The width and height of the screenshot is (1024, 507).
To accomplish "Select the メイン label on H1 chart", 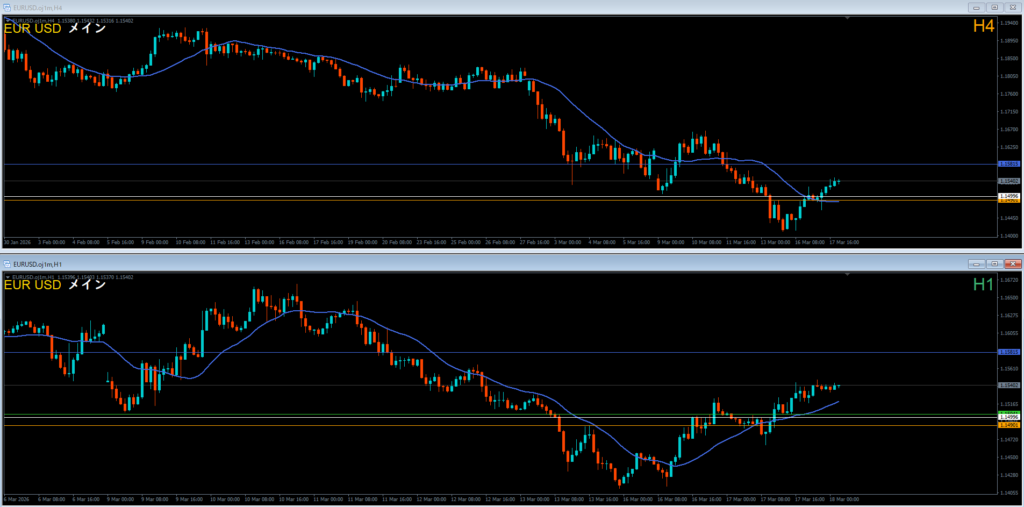I will pos(88,285).
